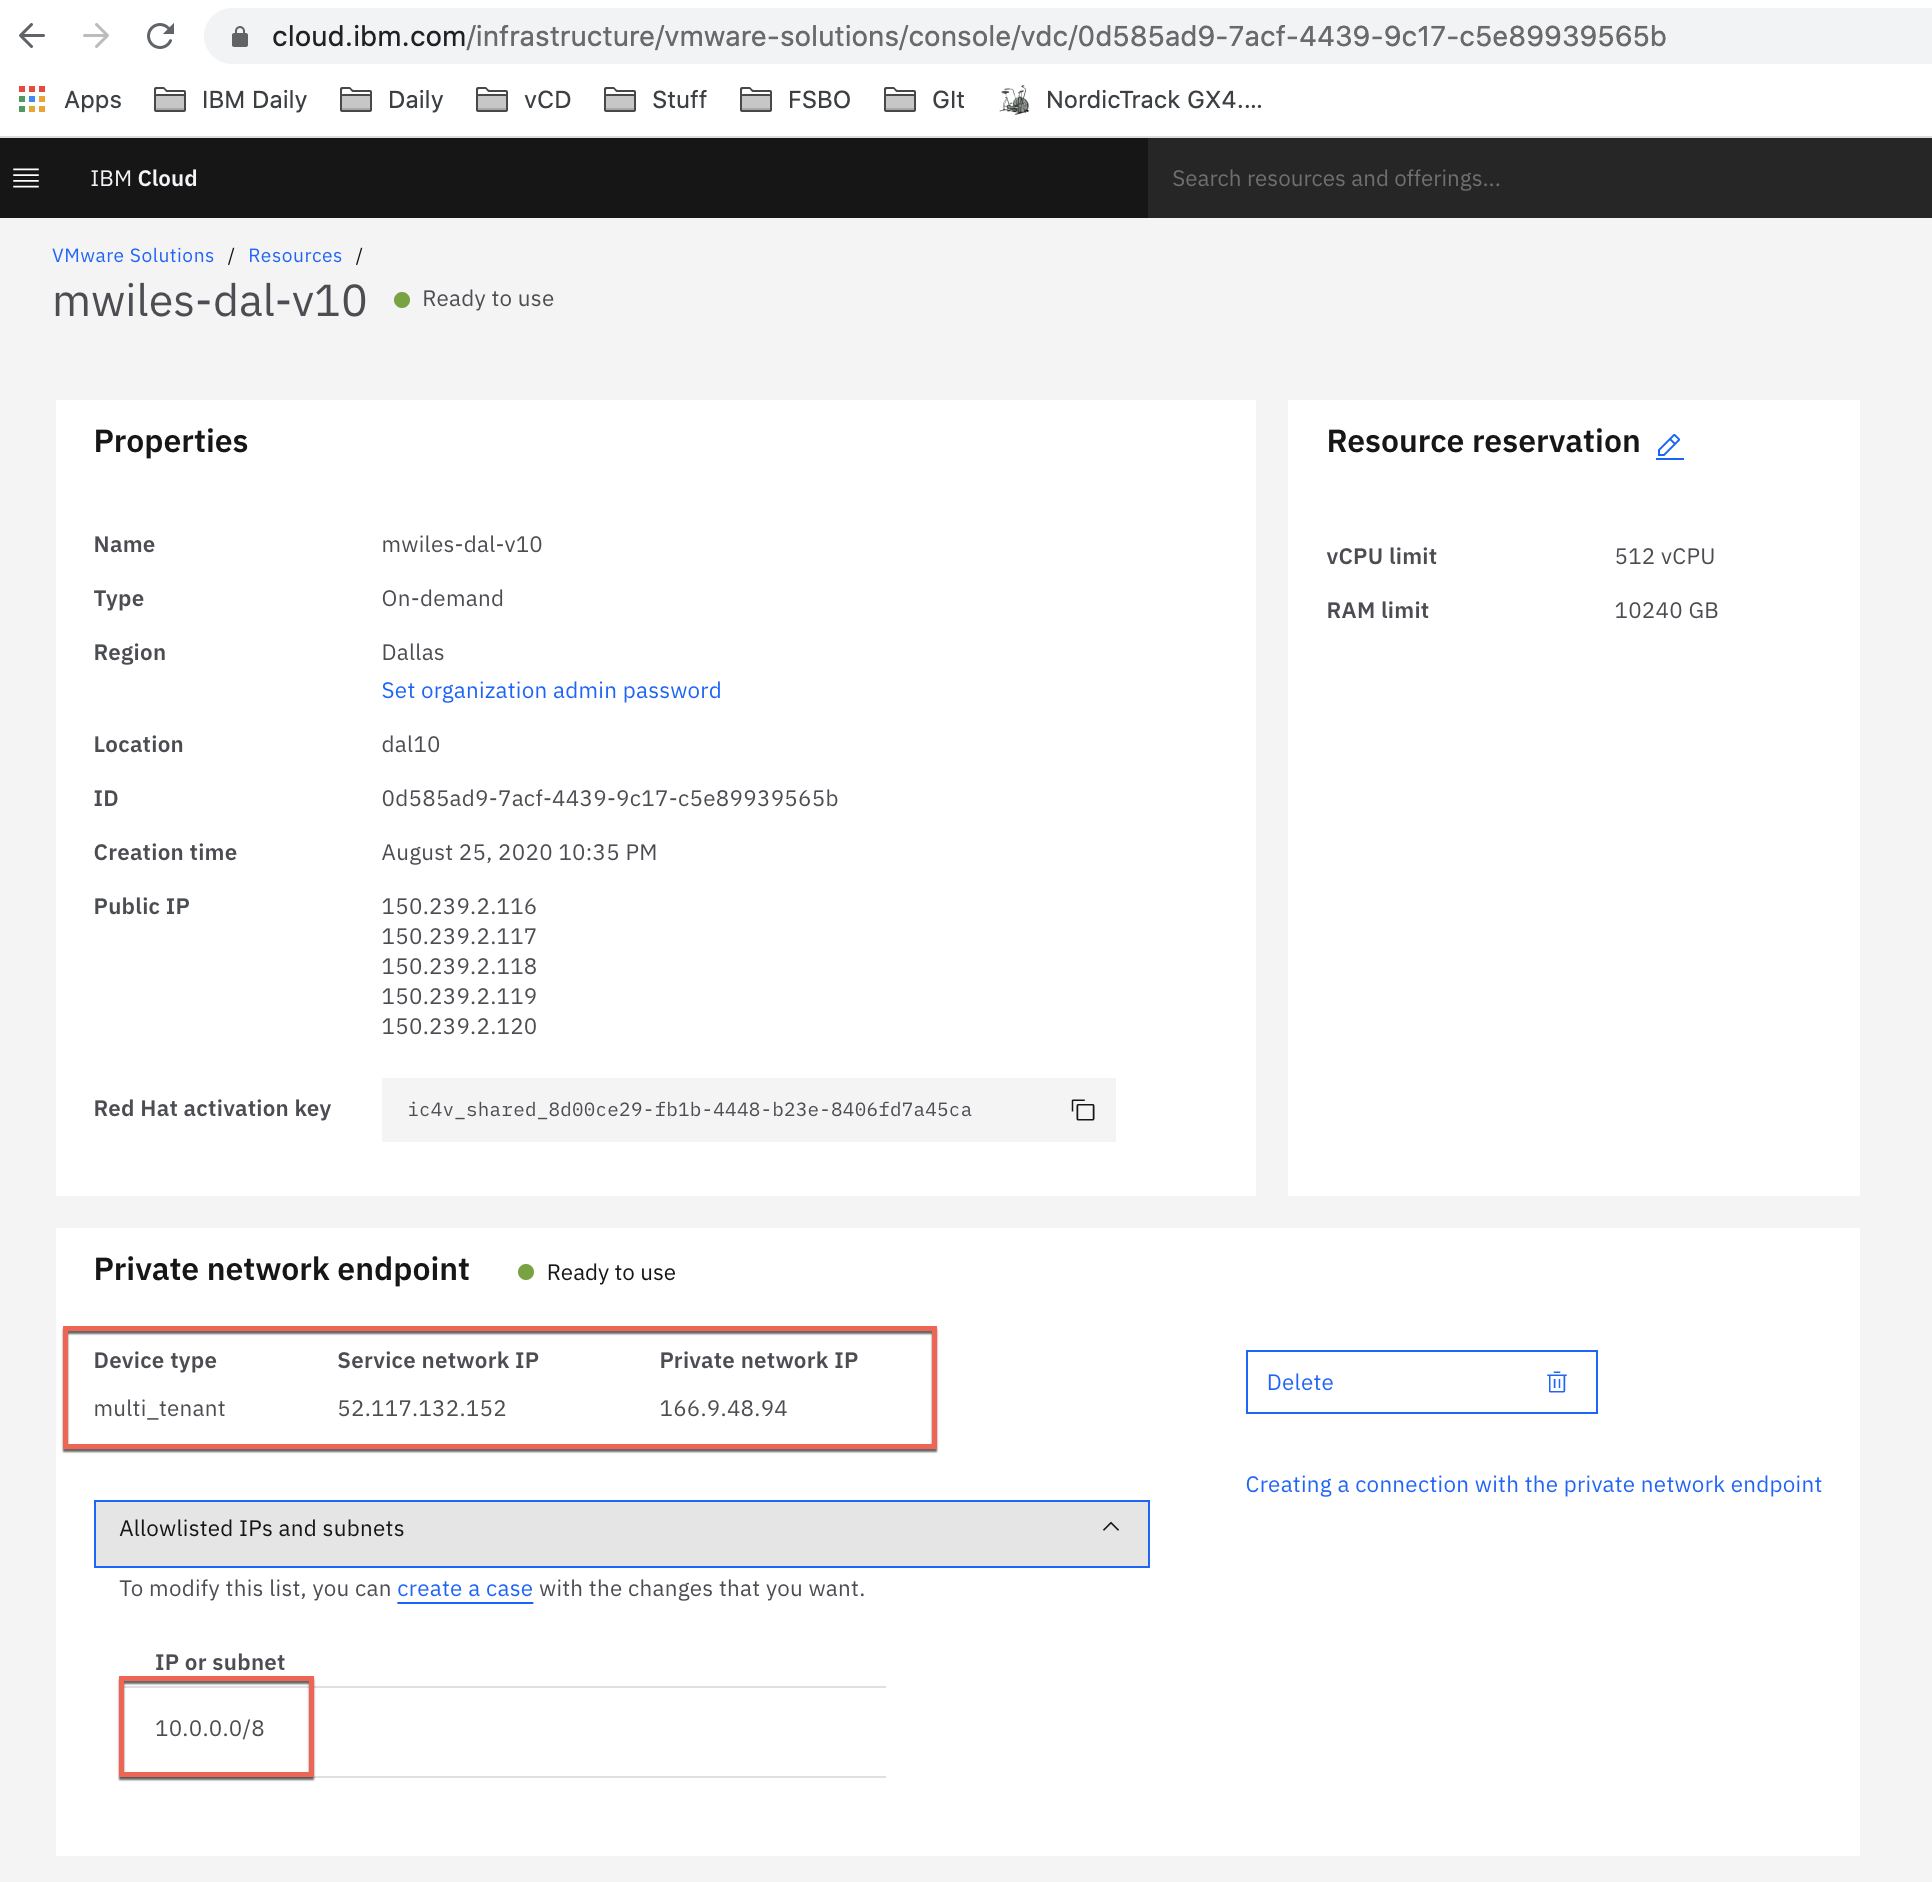This screenshot has height=1882, width=1932.
Task: Click the site lock security icon
Action: [x=239, y=37]
